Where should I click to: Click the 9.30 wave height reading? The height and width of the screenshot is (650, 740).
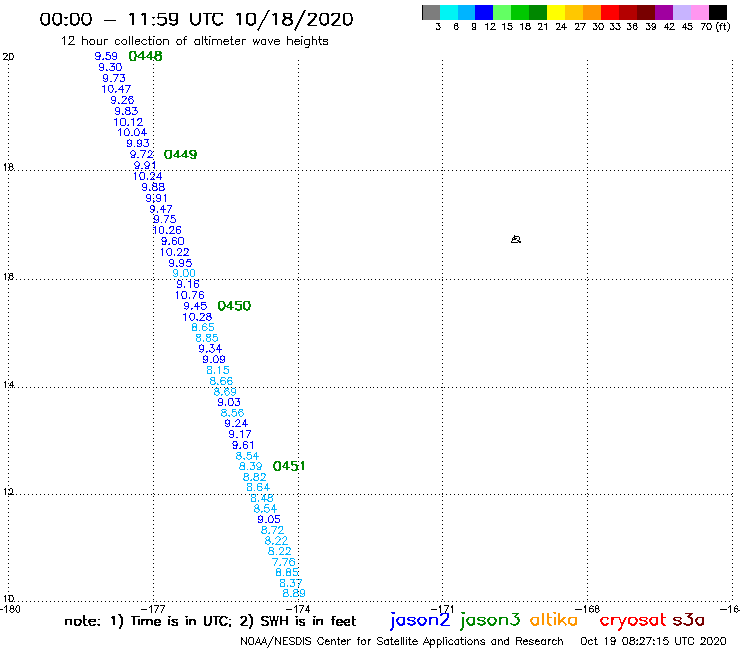[x=110, y=67]
